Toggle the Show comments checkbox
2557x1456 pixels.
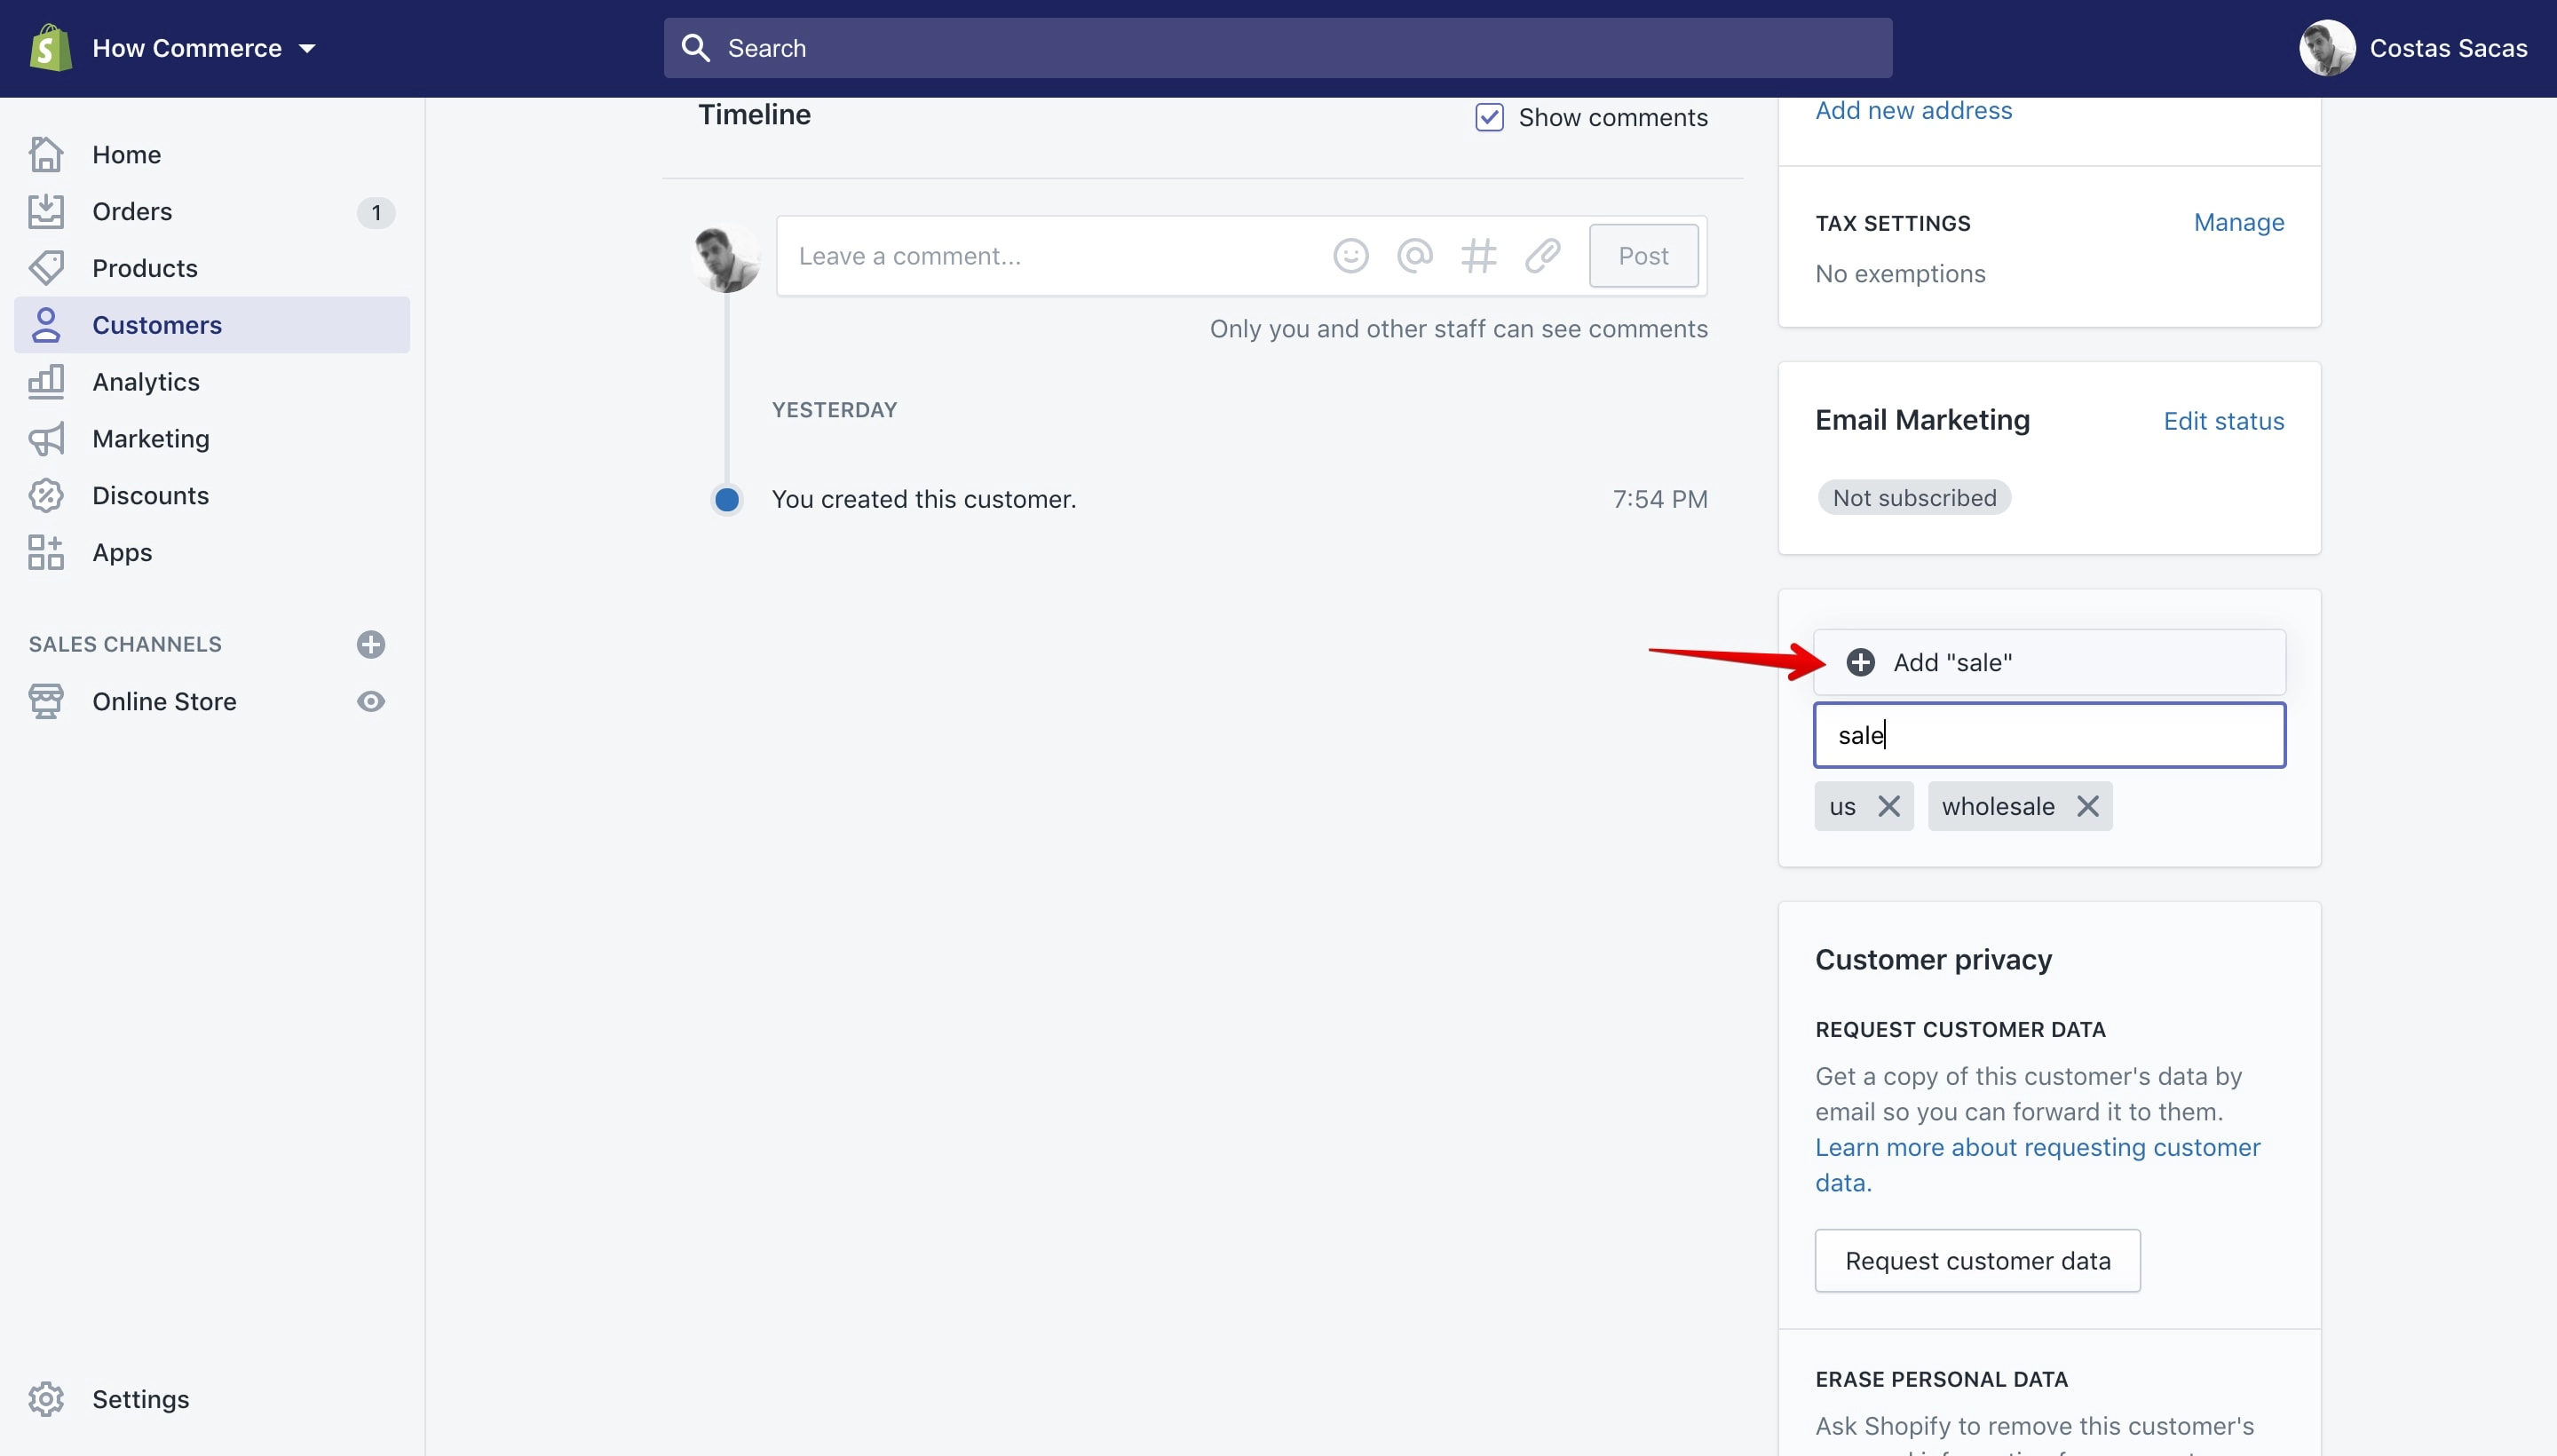(1490, 117)
